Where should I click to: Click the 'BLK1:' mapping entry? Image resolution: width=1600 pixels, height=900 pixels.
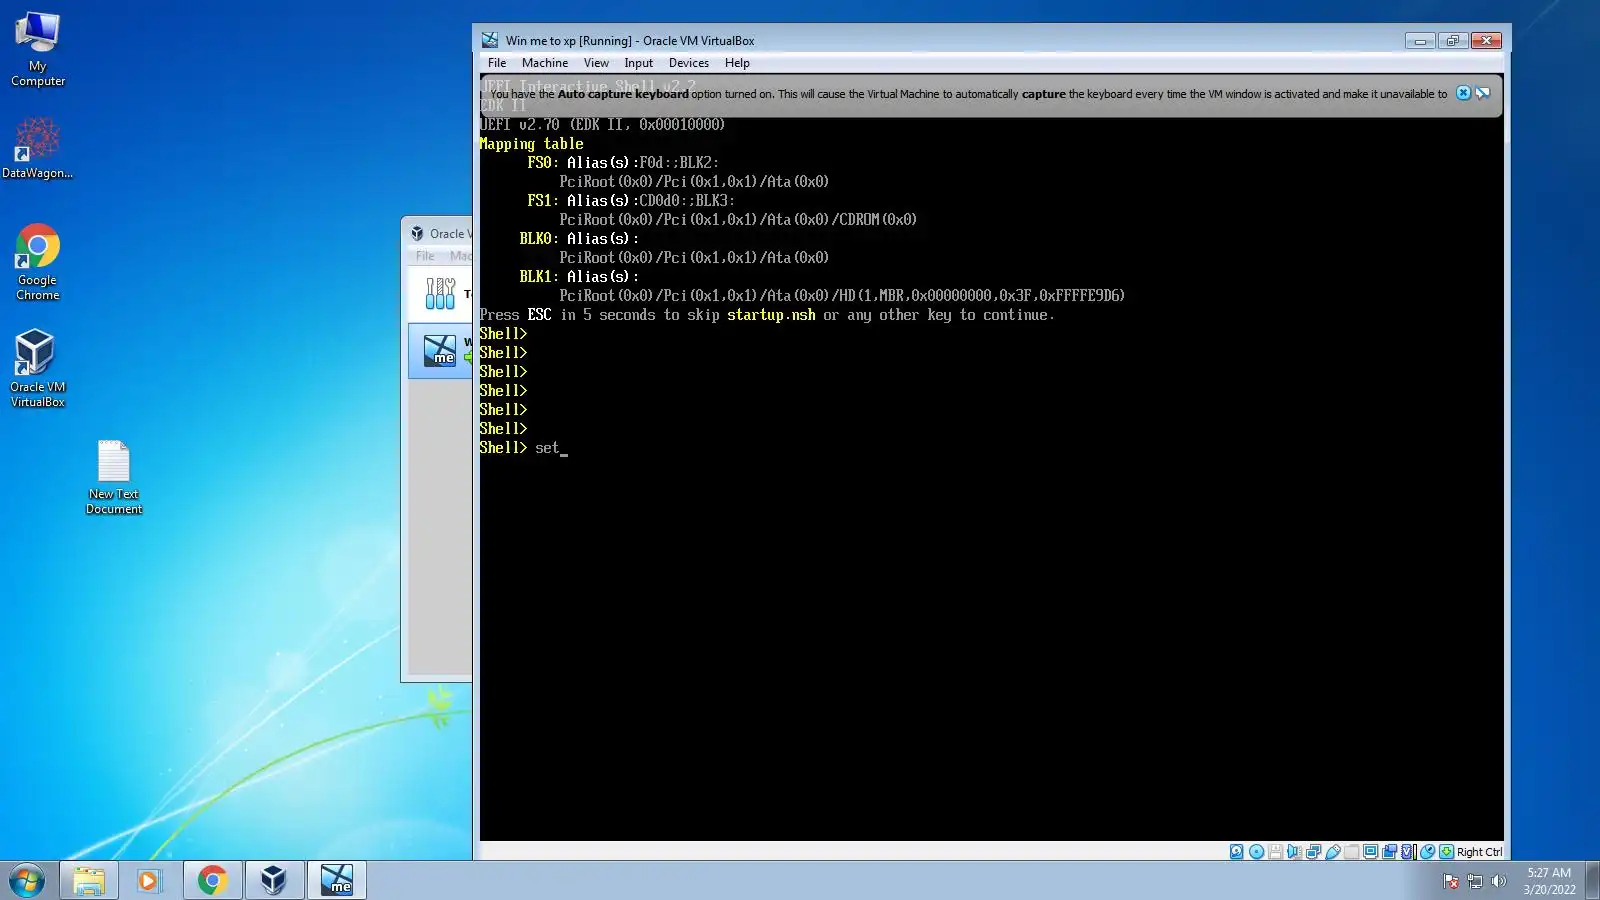(x=539, y=277)
